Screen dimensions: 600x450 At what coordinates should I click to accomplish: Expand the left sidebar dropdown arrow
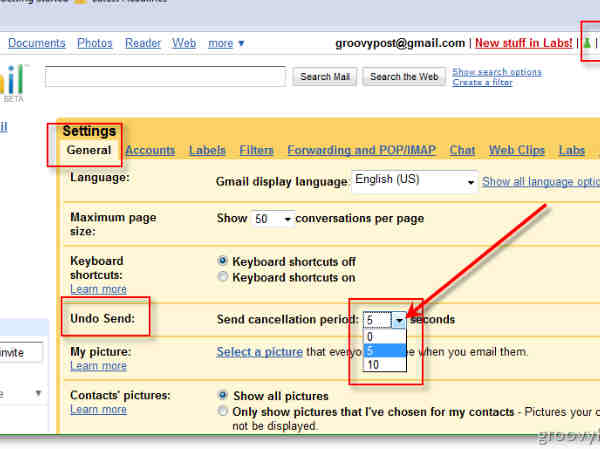tap(38, 393)
